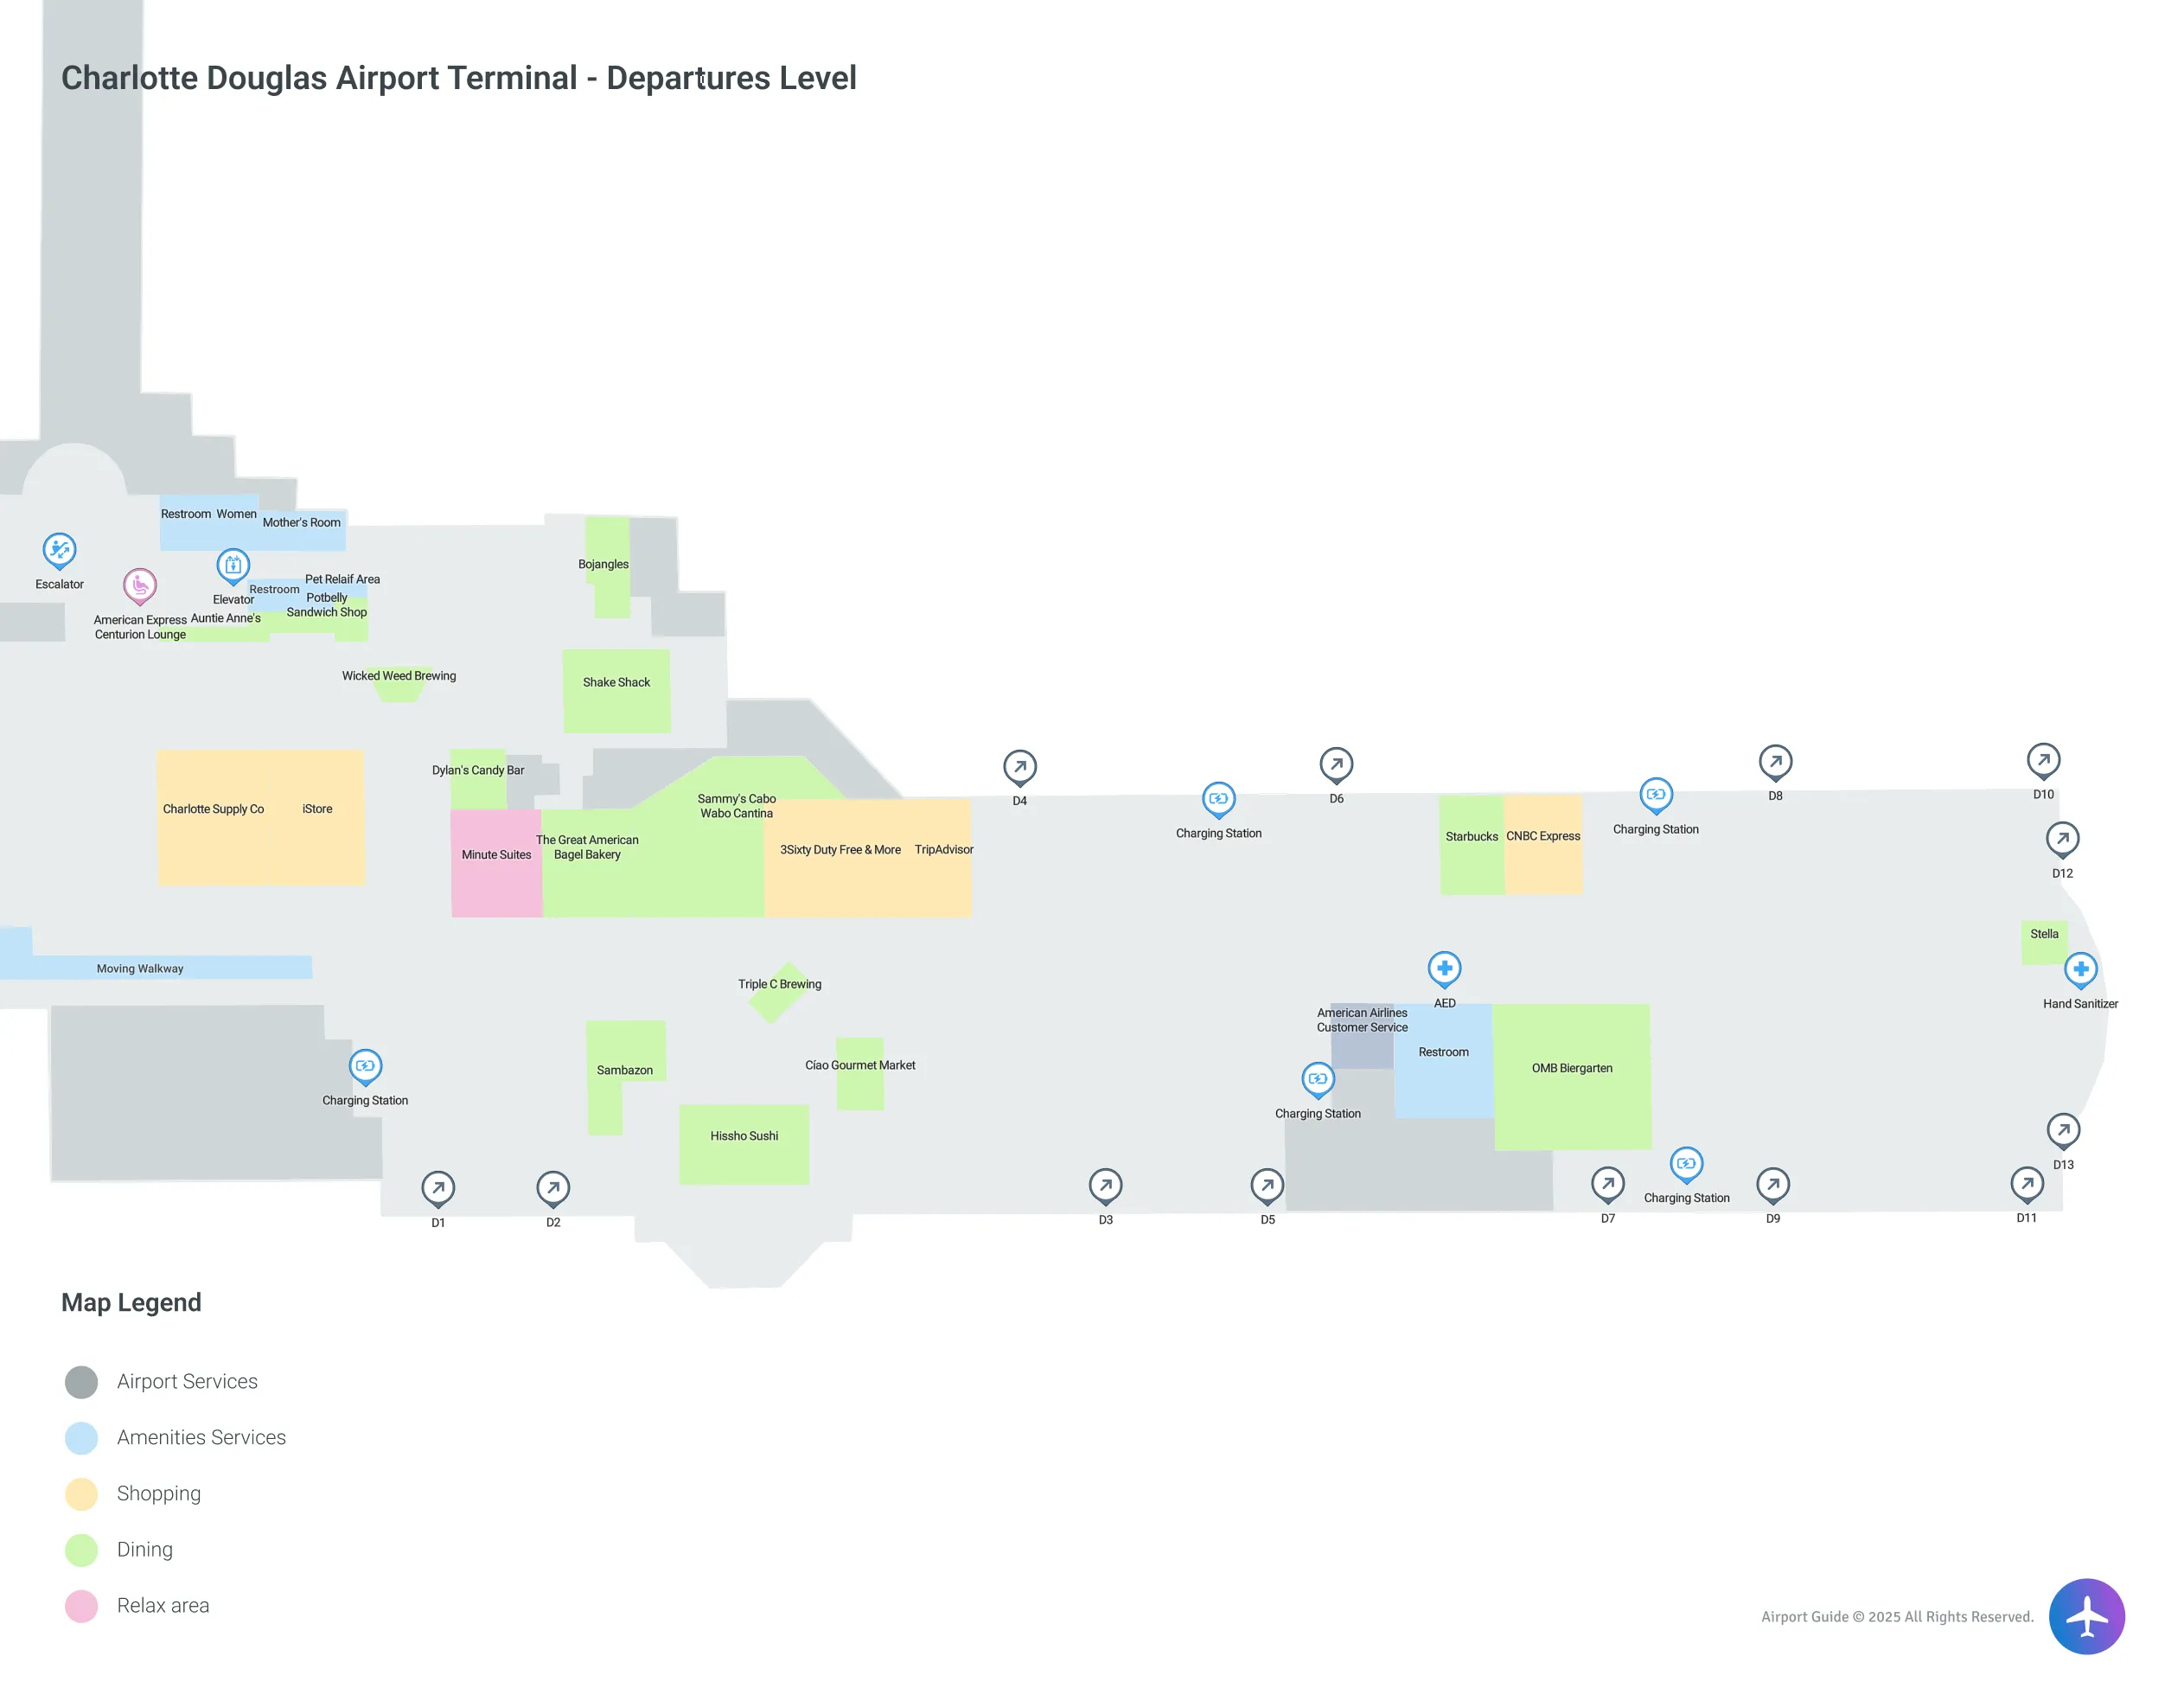
Task: Select the Starbucks dining block
Action: 1471,845
